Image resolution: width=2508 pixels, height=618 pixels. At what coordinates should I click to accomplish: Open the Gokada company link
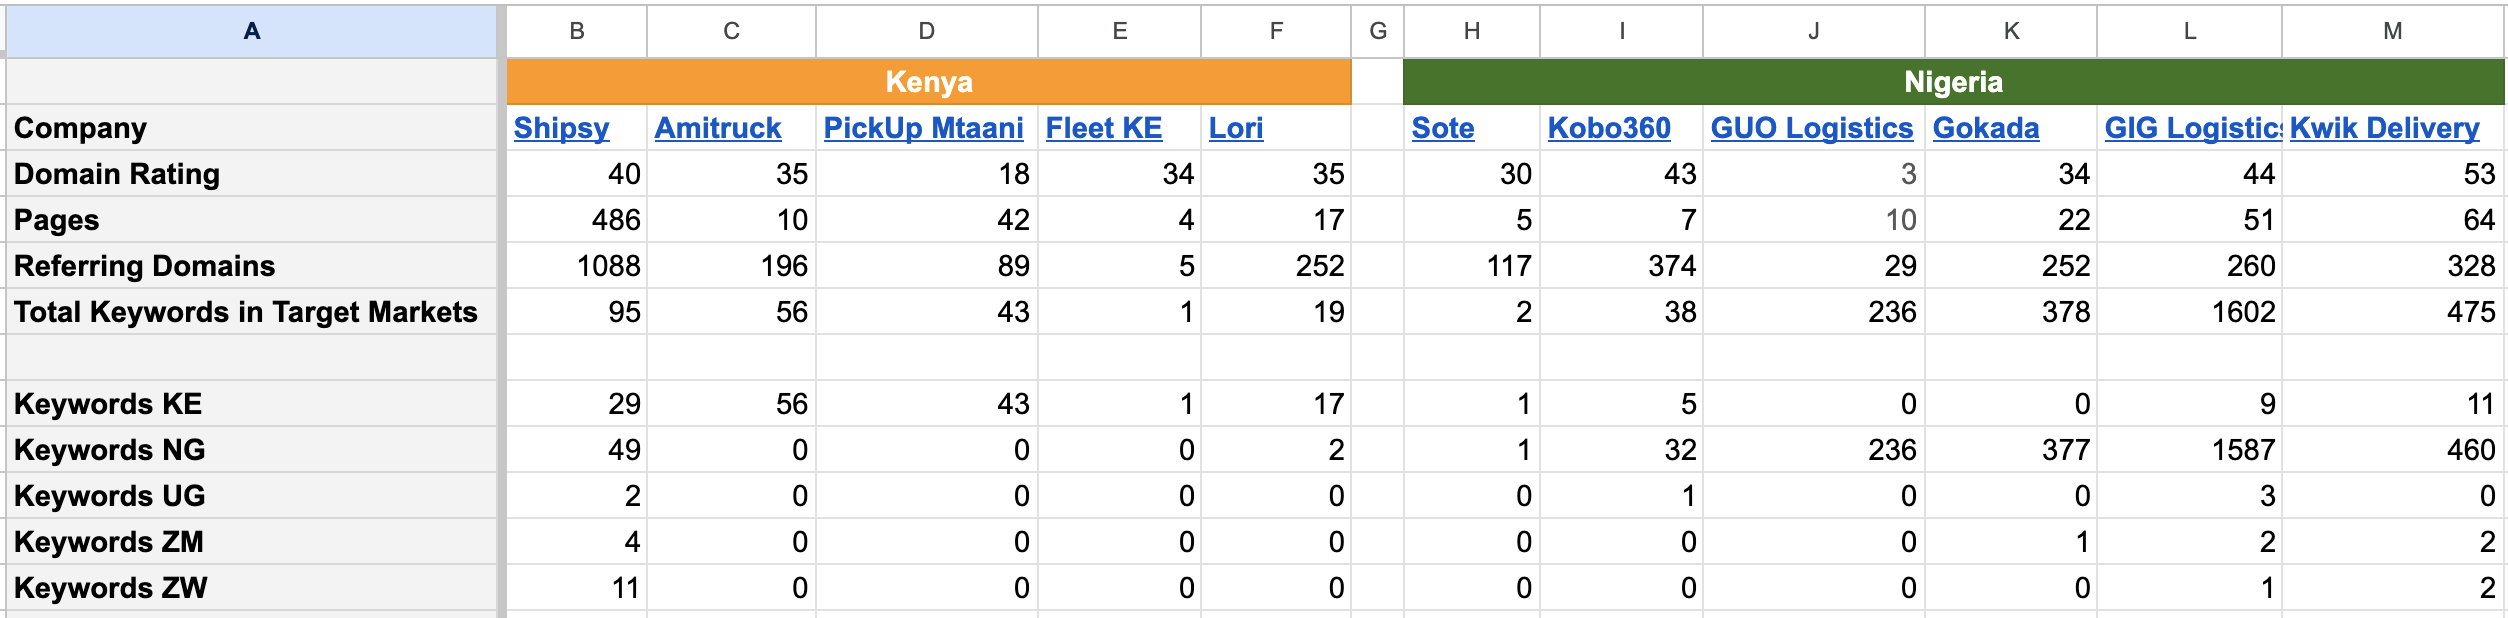pos(1985,128)
